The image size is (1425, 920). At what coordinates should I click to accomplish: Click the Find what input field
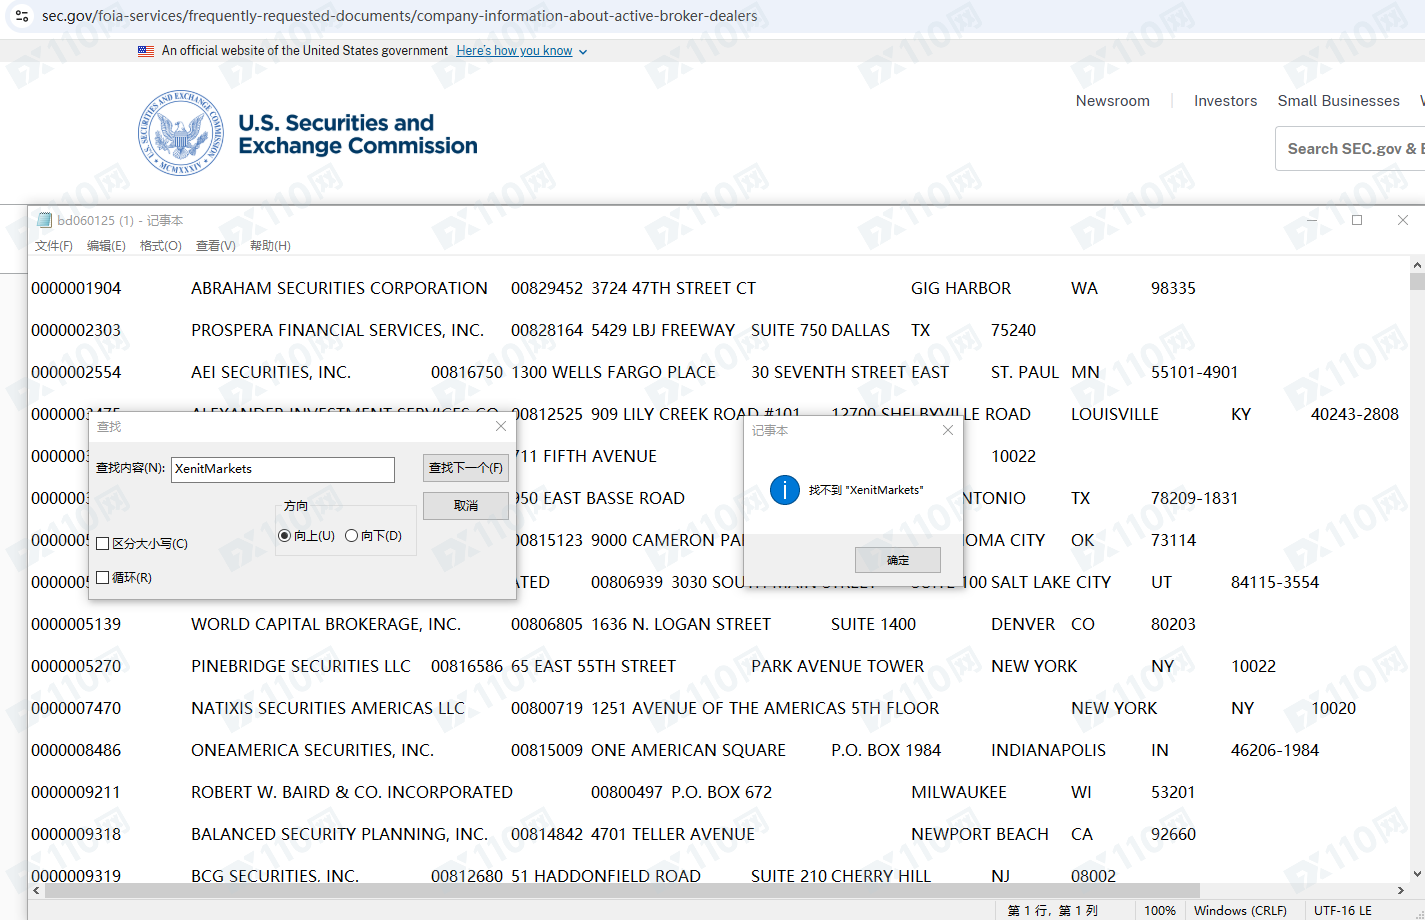[283, 469]
